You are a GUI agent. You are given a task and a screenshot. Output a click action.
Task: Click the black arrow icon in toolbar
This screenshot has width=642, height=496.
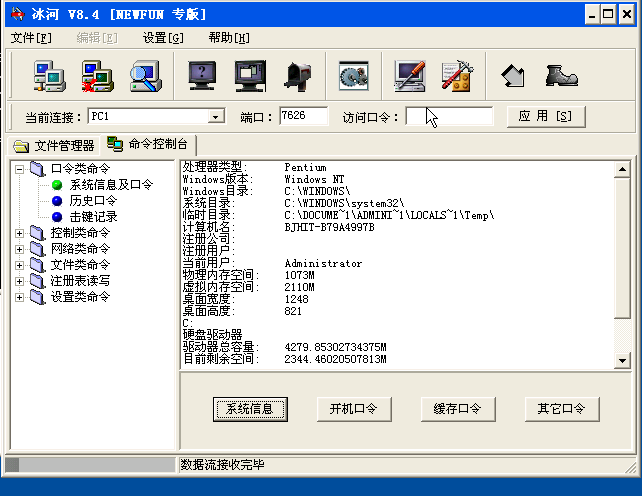click(513, 76)
